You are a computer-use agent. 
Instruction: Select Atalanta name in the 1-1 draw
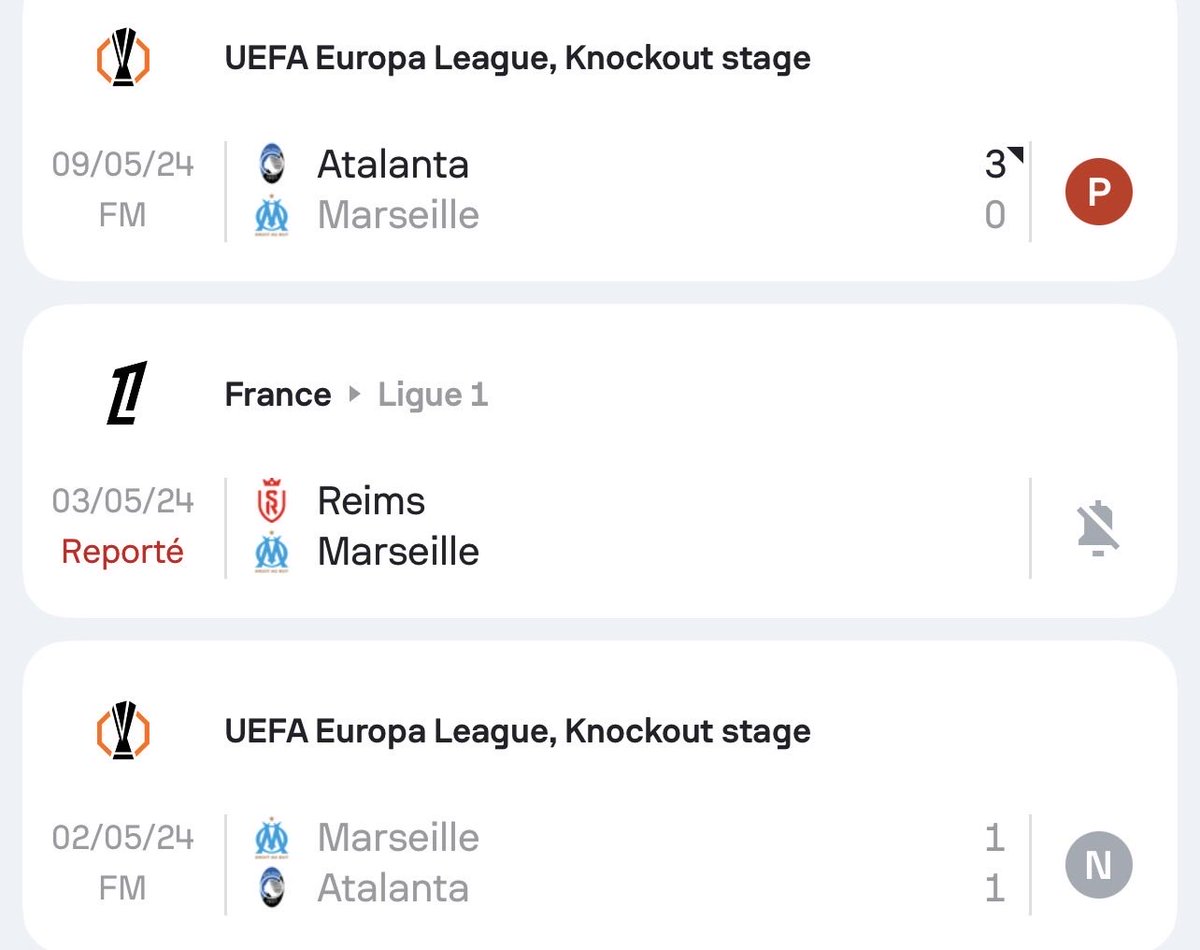392,888
